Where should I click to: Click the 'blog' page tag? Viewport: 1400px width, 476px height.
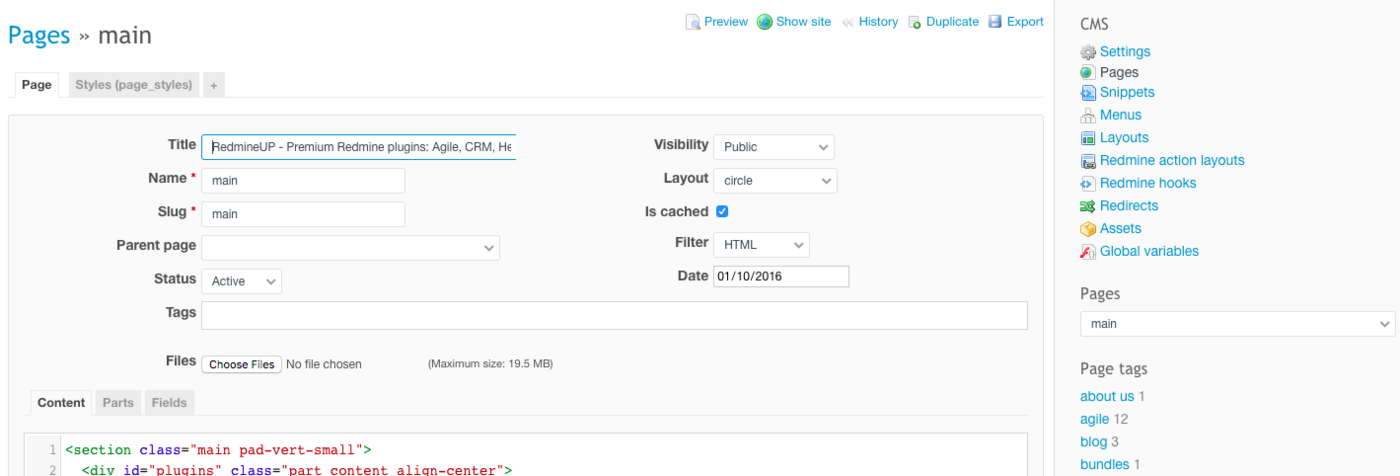point(1093,442)
